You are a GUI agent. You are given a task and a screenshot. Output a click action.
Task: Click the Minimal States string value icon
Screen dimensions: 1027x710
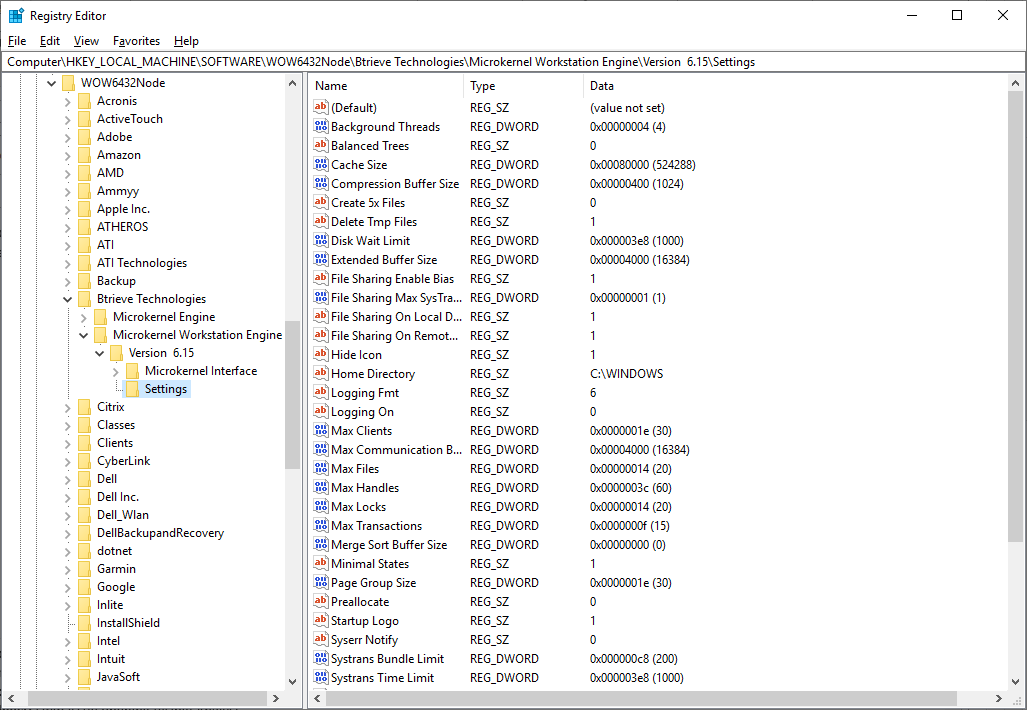[x=320, y=563]
